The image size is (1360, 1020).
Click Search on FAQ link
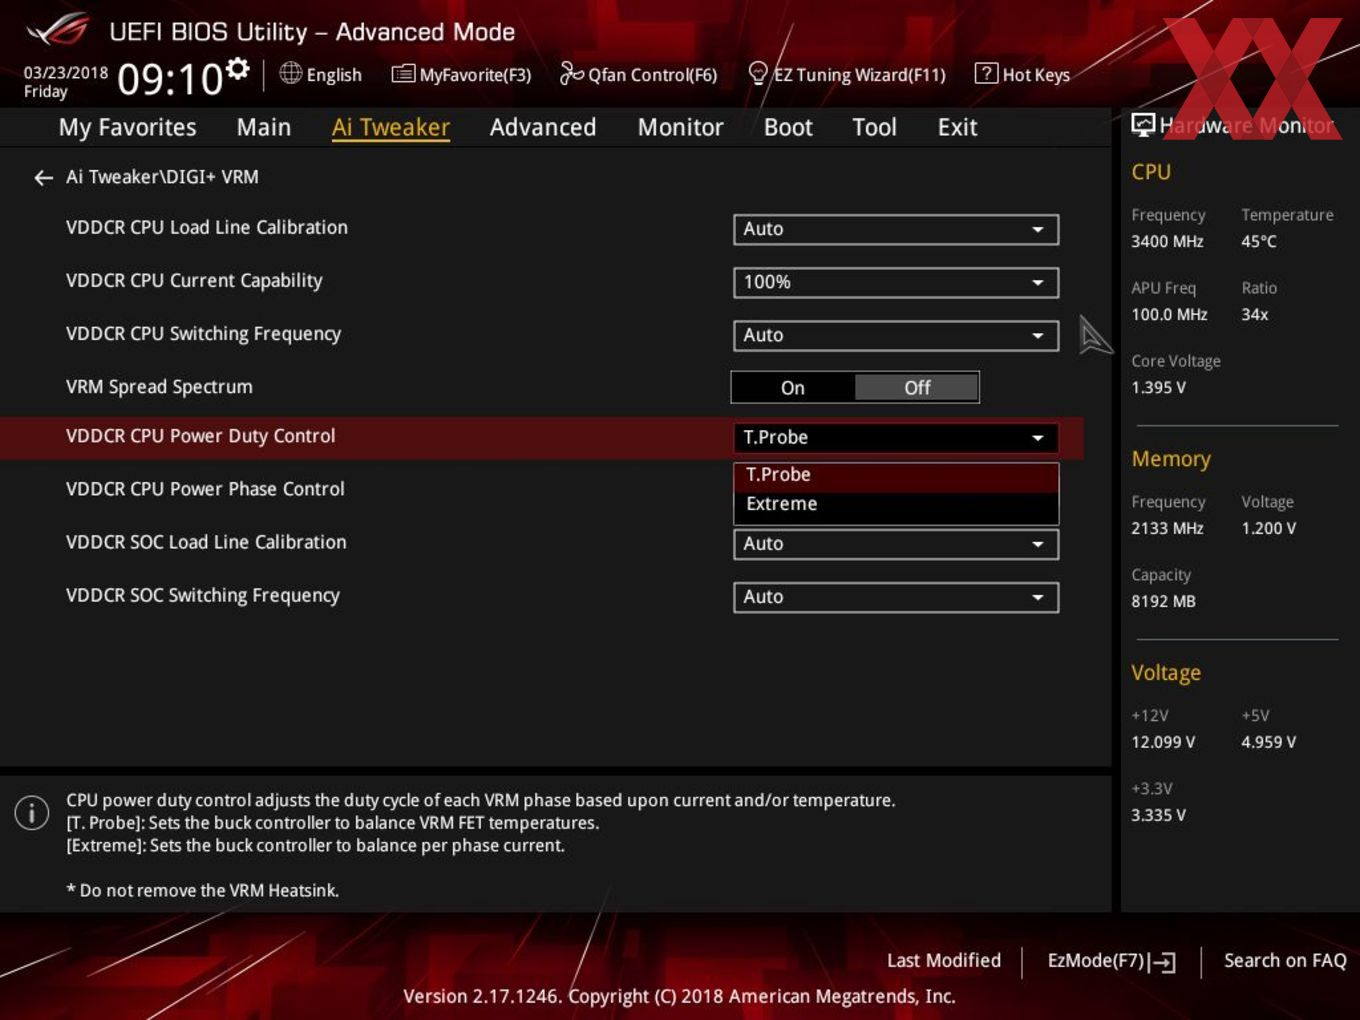click(x=1285, y=960)
